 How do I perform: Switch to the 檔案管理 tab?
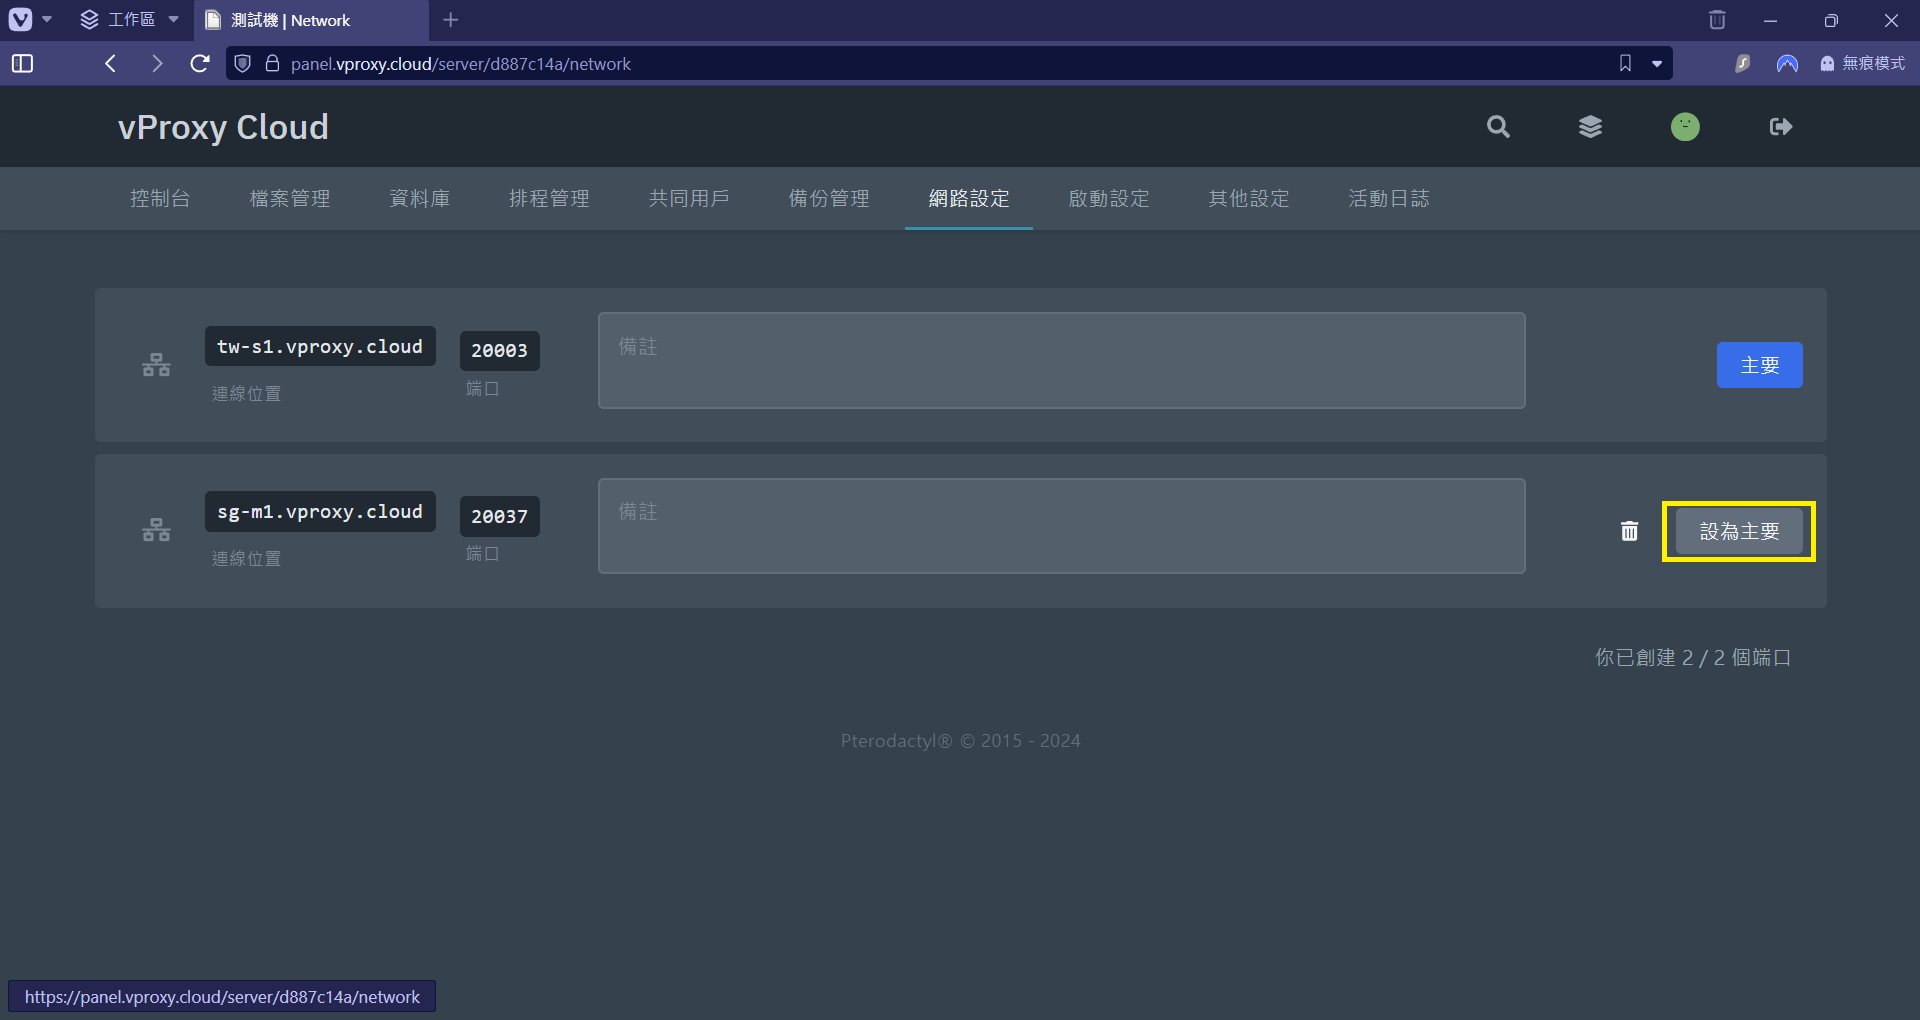290,199
